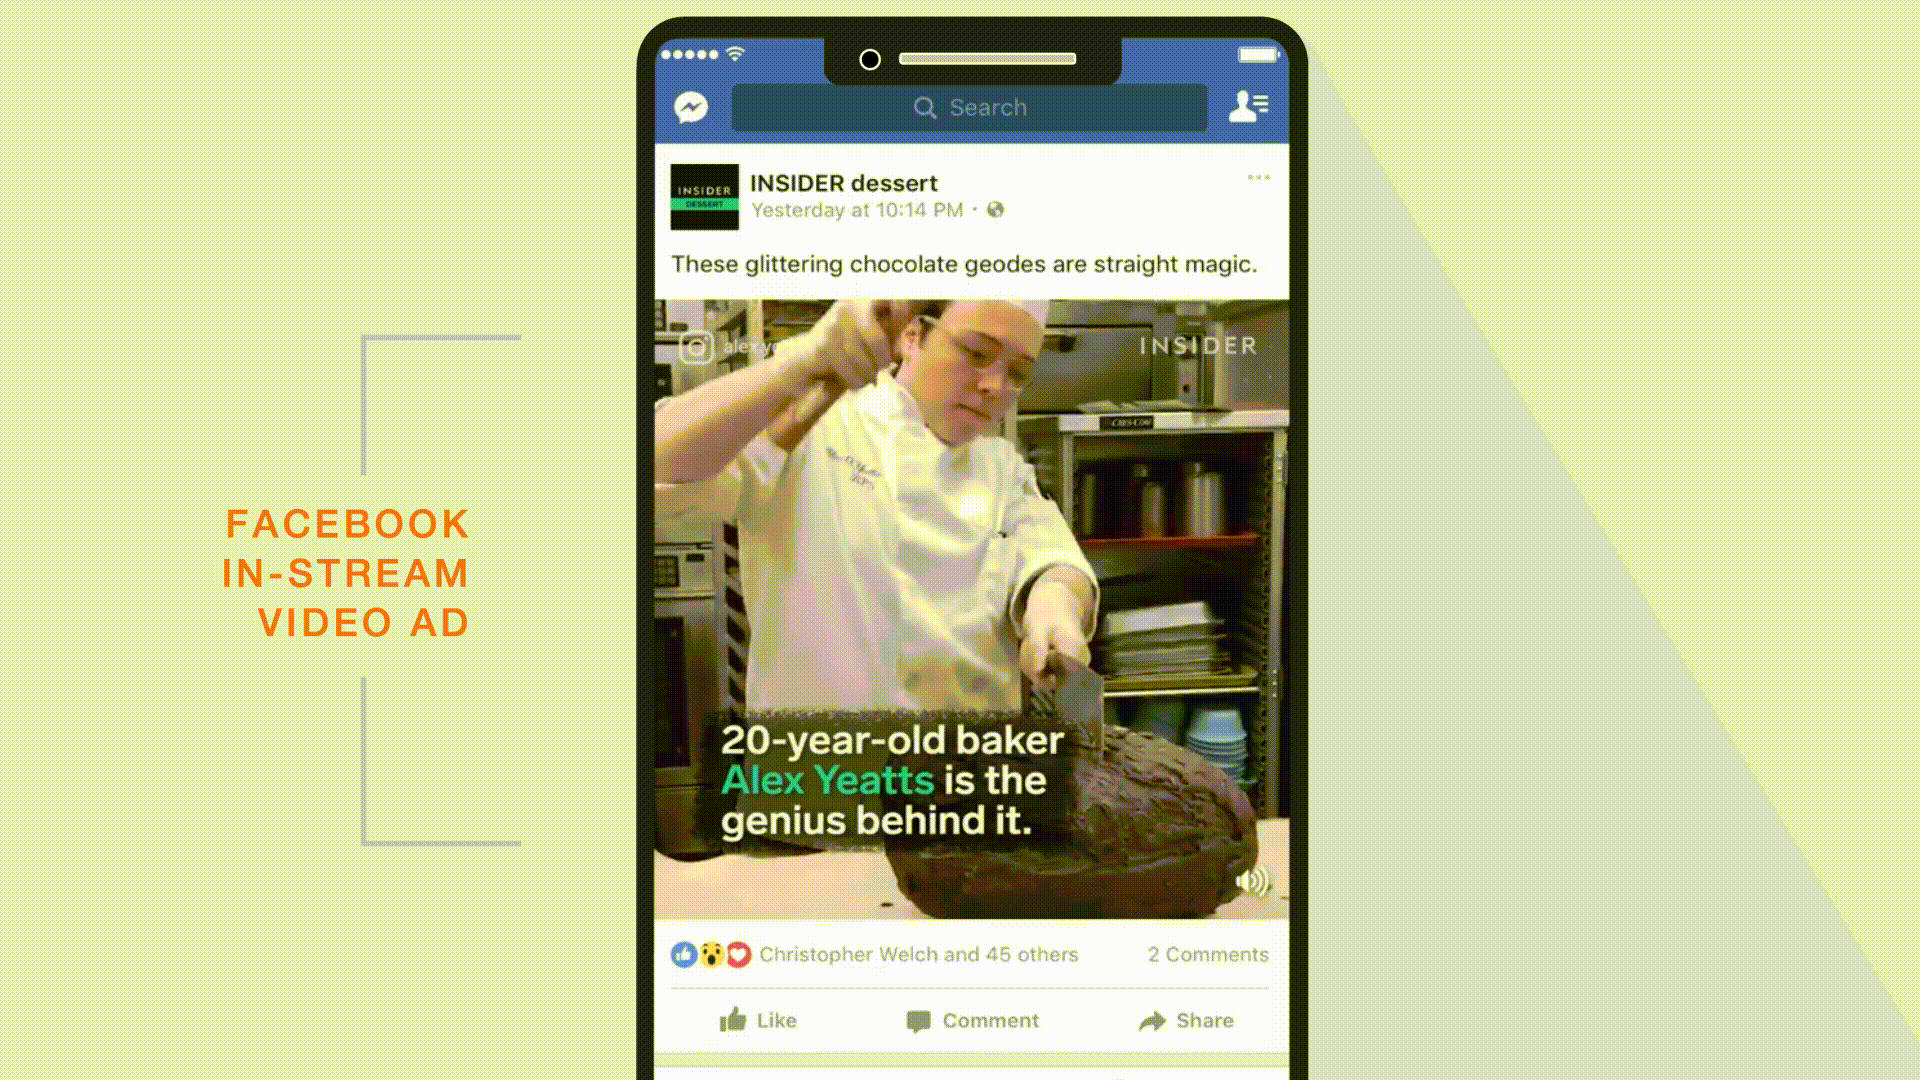Open the Messenger chat icon

point(691,107)
